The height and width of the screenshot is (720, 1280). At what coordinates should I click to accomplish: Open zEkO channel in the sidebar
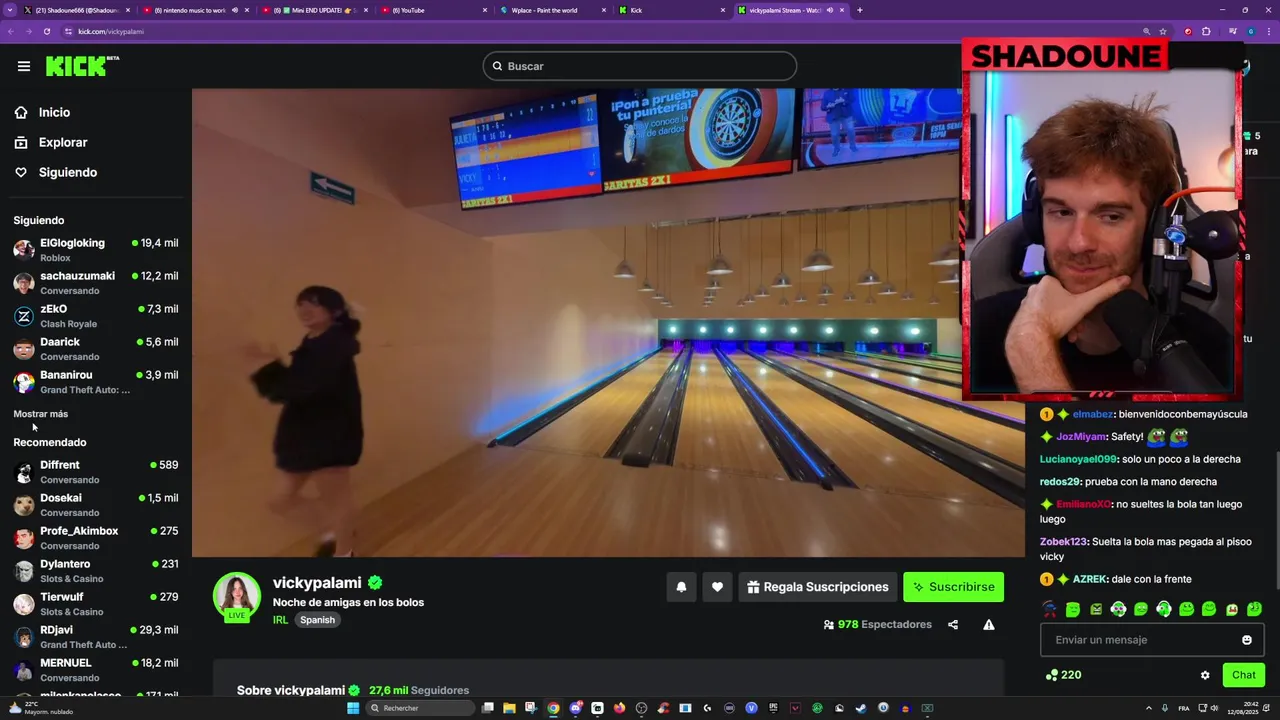[96, 316]
